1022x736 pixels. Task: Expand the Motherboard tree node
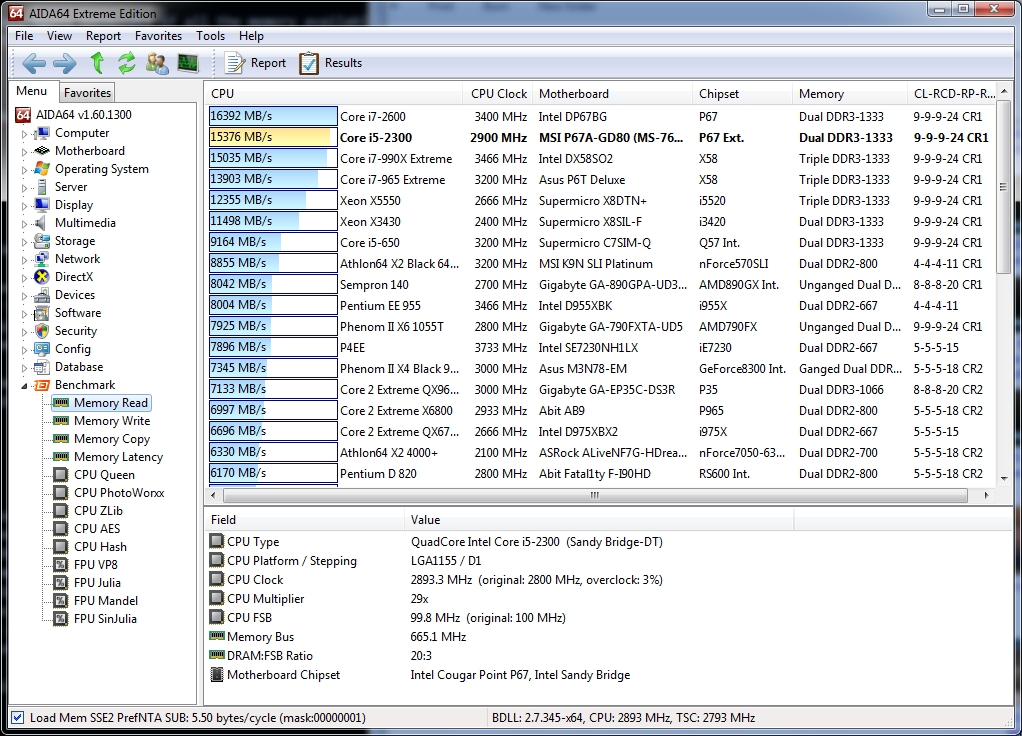click(x=25, y=152)
